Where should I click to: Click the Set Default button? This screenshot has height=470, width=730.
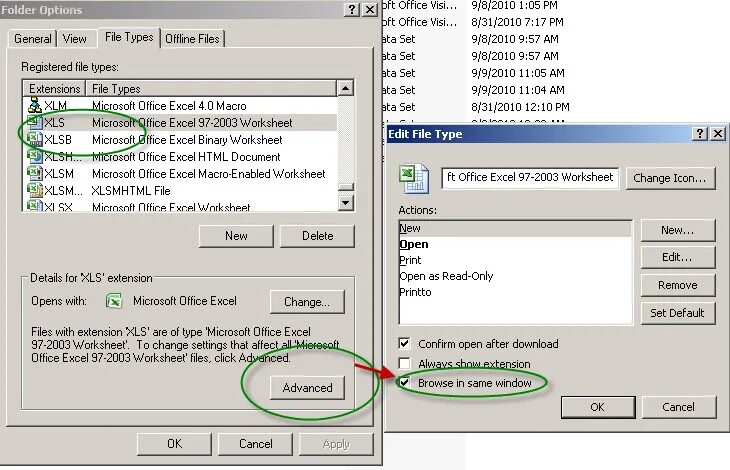coord(678,313)
